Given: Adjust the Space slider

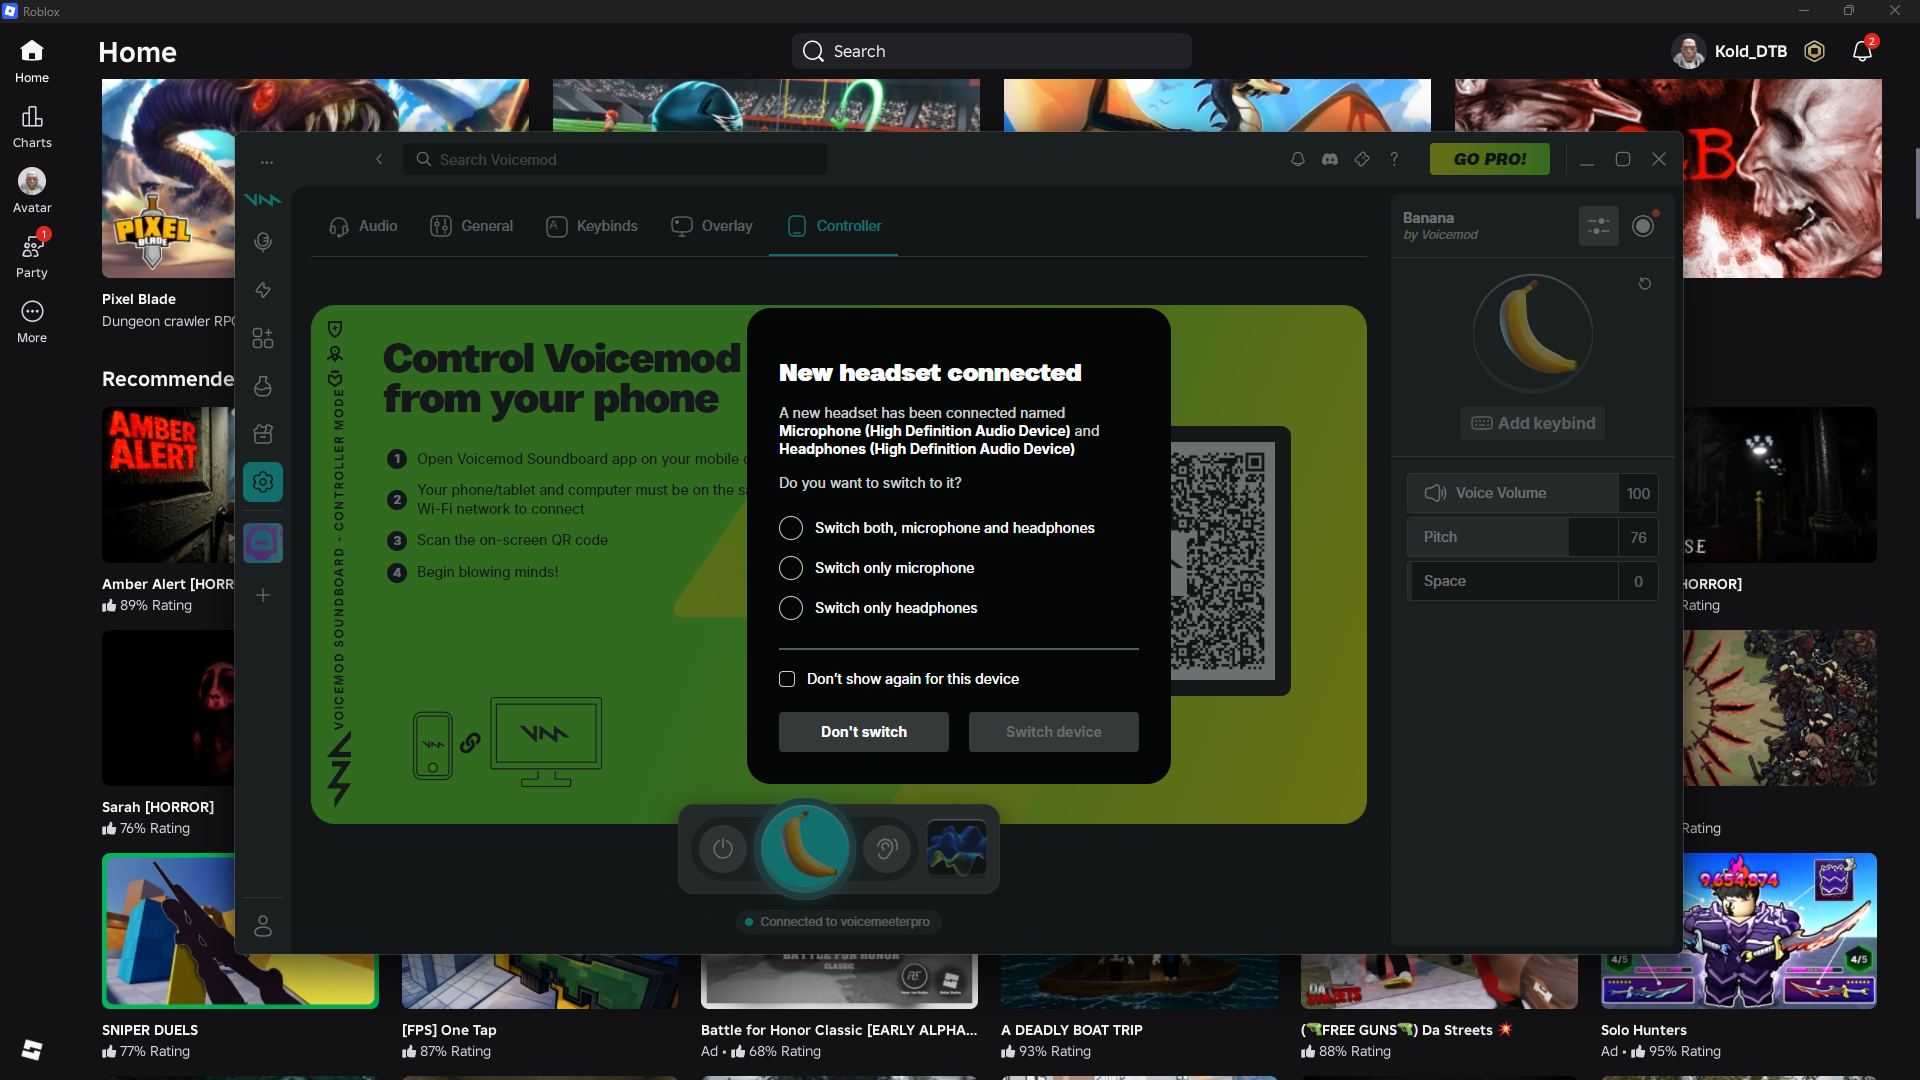Looking at the screenshot, I should (x=1512, y=581).
